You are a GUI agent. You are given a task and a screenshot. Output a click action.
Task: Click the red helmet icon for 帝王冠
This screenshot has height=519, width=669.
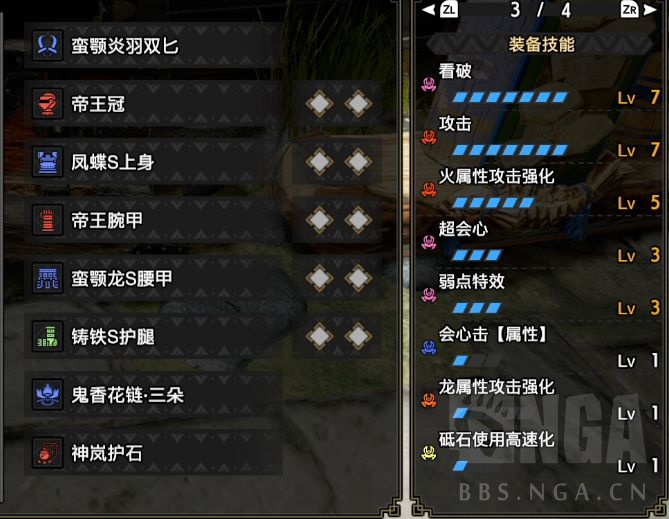(47, 104)
